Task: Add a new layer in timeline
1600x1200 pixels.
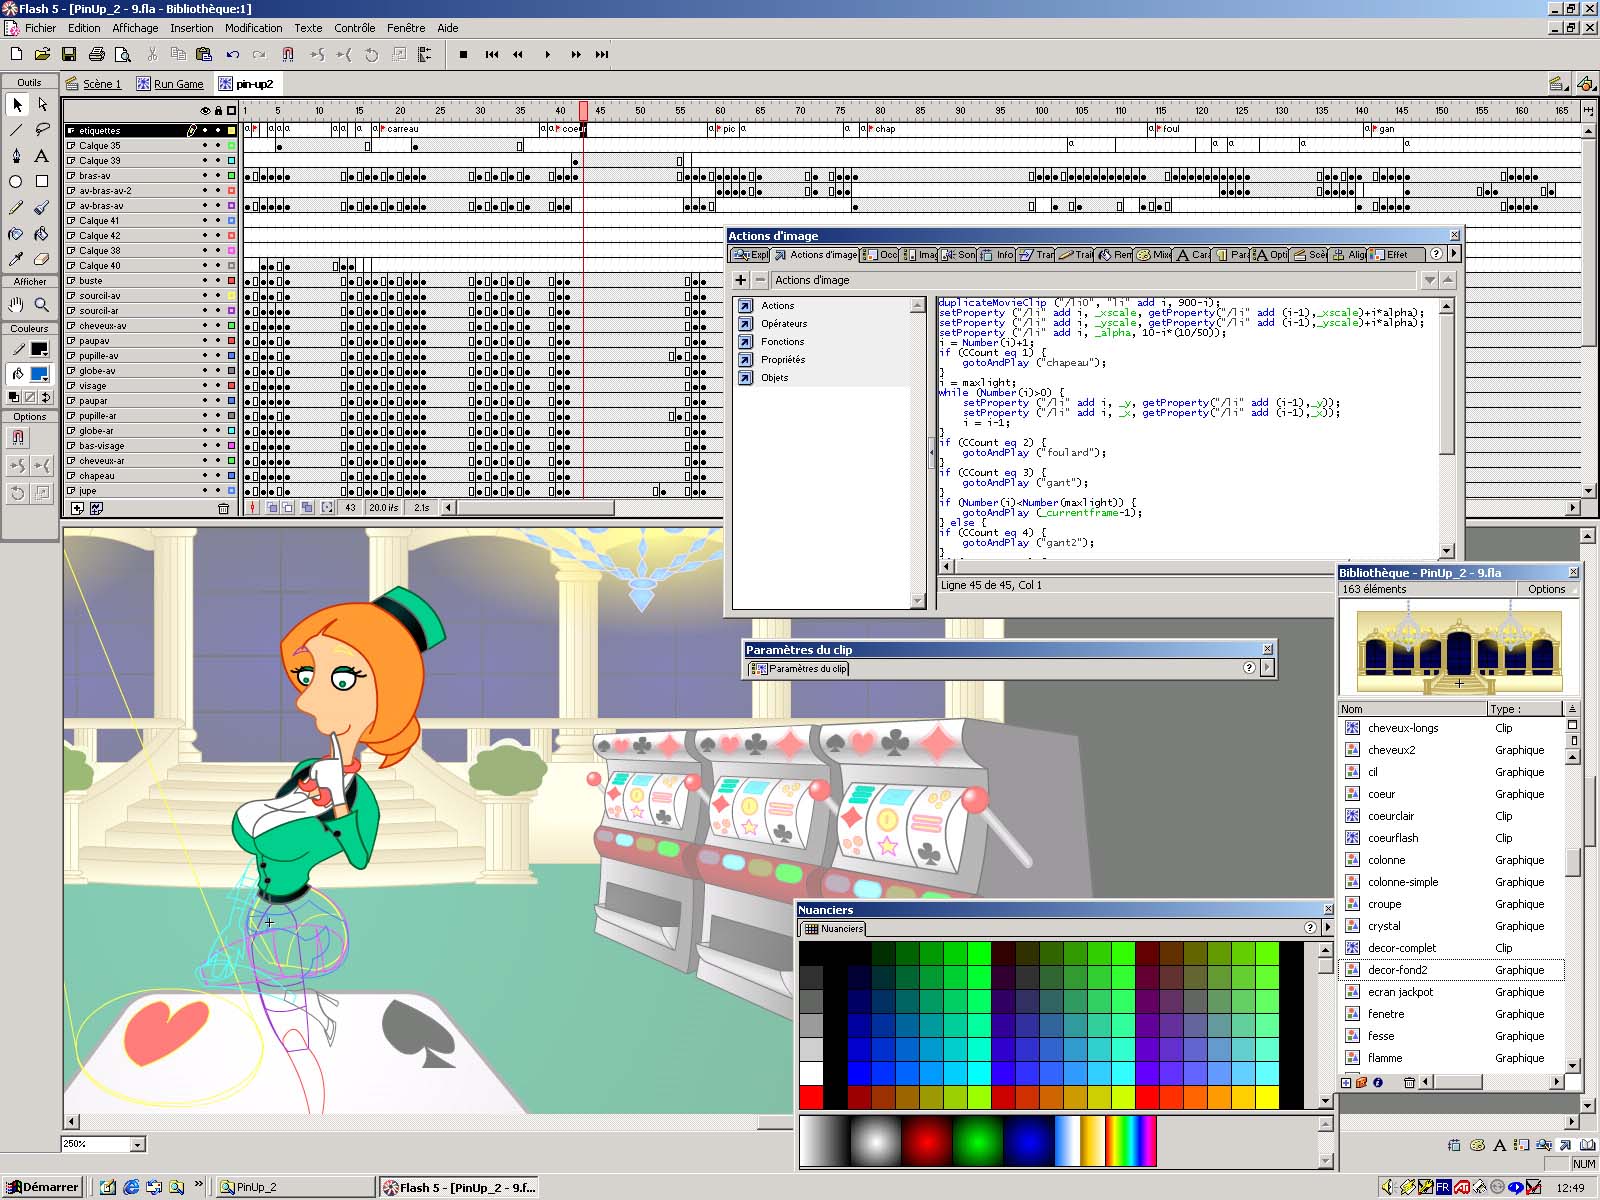Action: point(77,508)
